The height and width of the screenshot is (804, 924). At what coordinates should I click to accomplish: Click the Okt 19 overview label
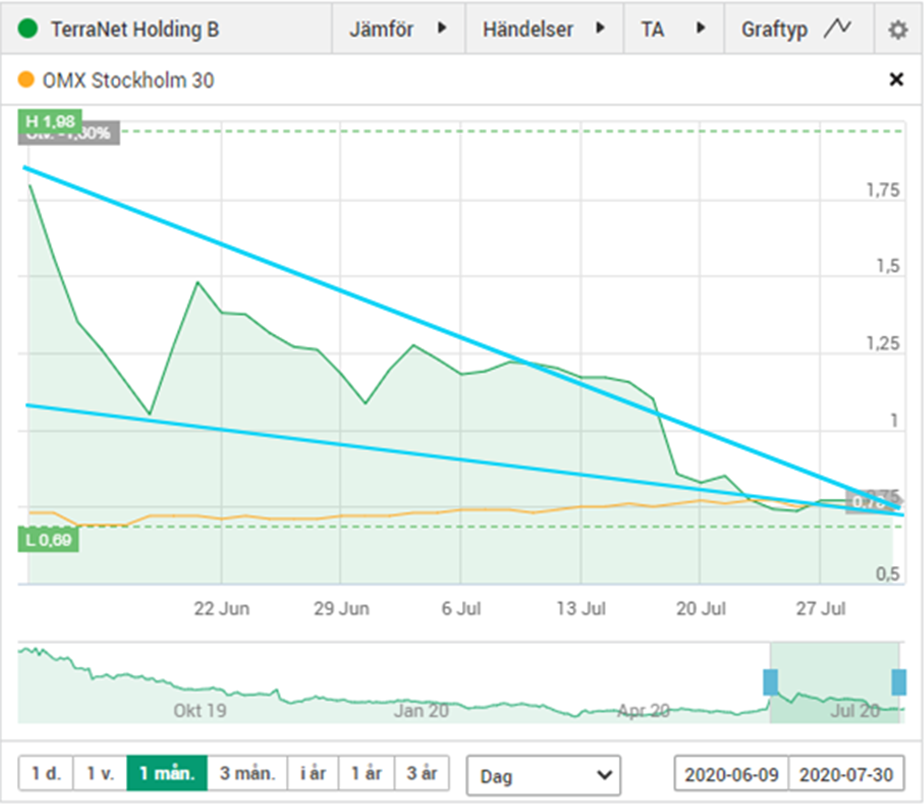pyautogui.click(x=200, y=710)
